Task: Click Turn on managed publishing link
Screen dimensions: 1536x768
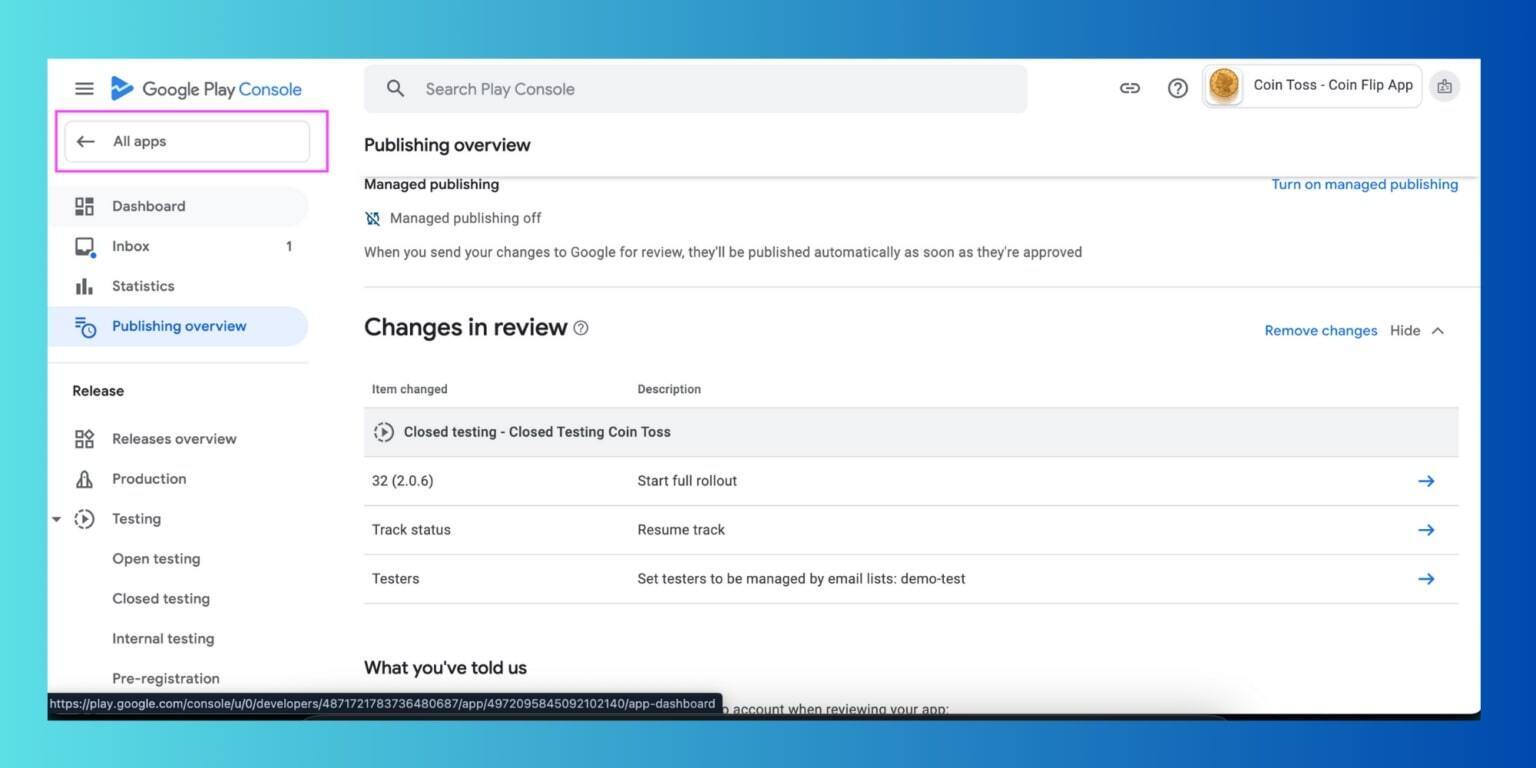Action: pos(1364,184)
